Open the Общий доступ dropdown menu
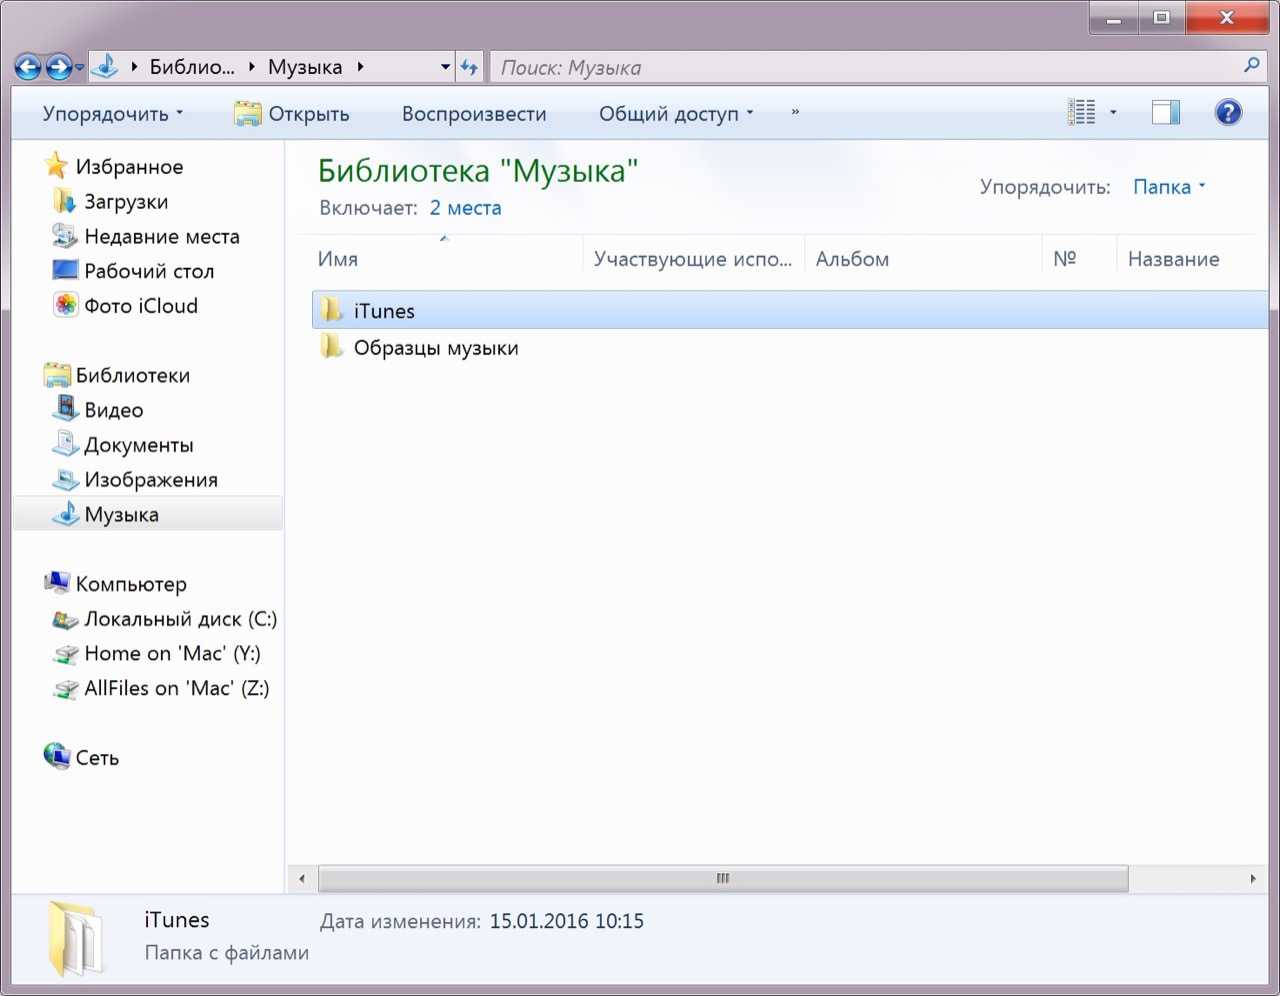Image resolution: width=1280 pixels, height=996 pixels. (x=676, y=114)
